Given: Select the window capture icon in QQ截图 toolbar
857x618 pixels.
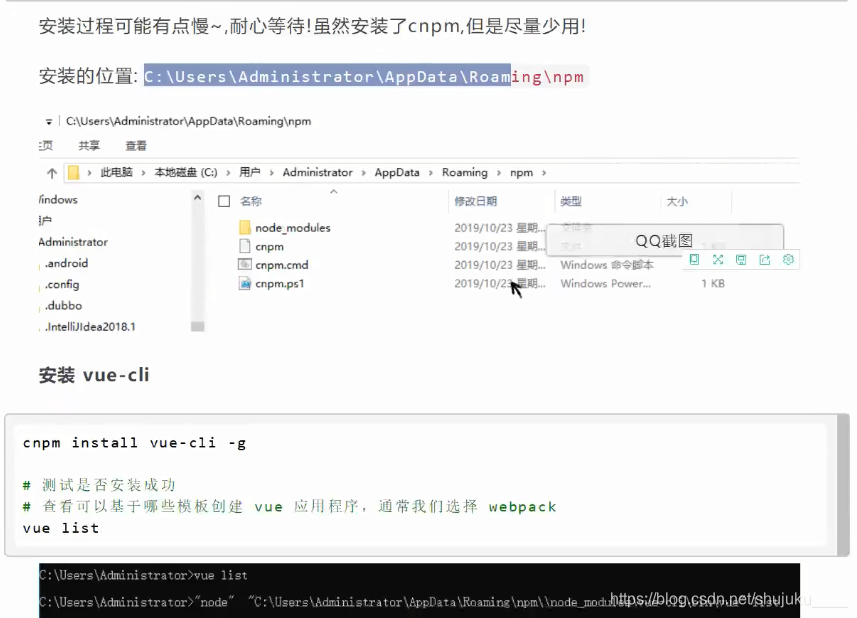Looking at the screenshot, I should click(694, 260).
